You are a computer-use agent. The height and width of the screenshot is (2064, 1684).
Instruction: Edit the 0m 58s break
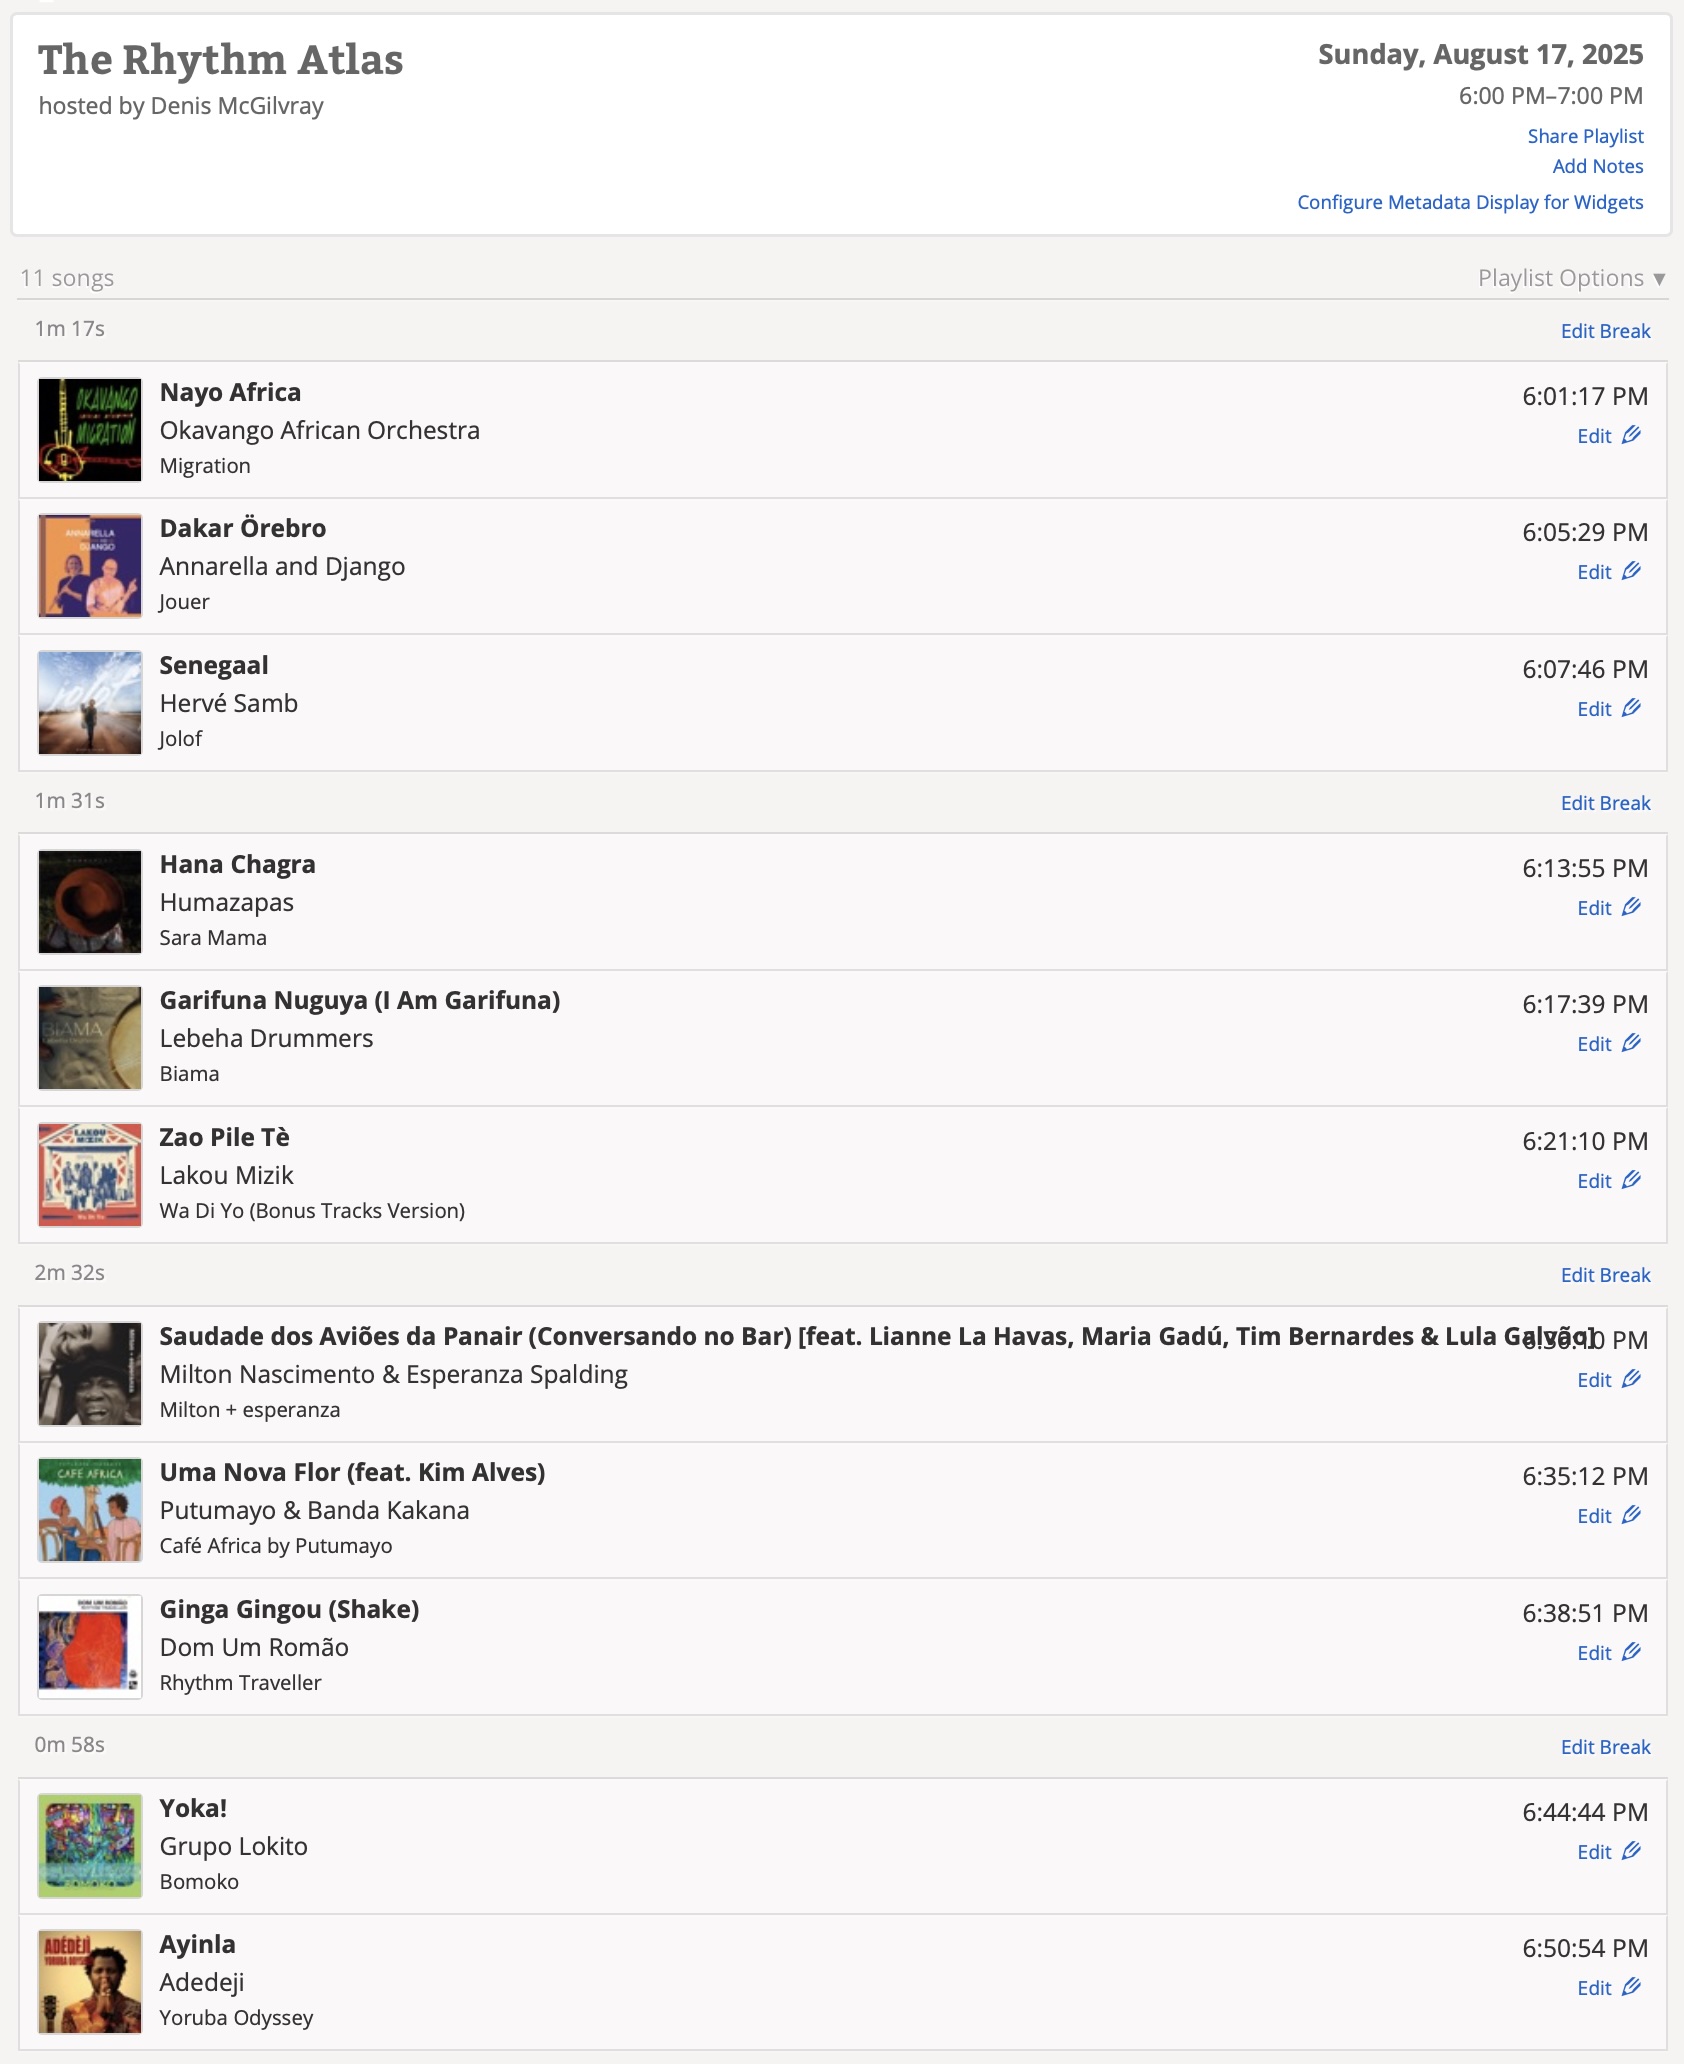[1605, 1747]
